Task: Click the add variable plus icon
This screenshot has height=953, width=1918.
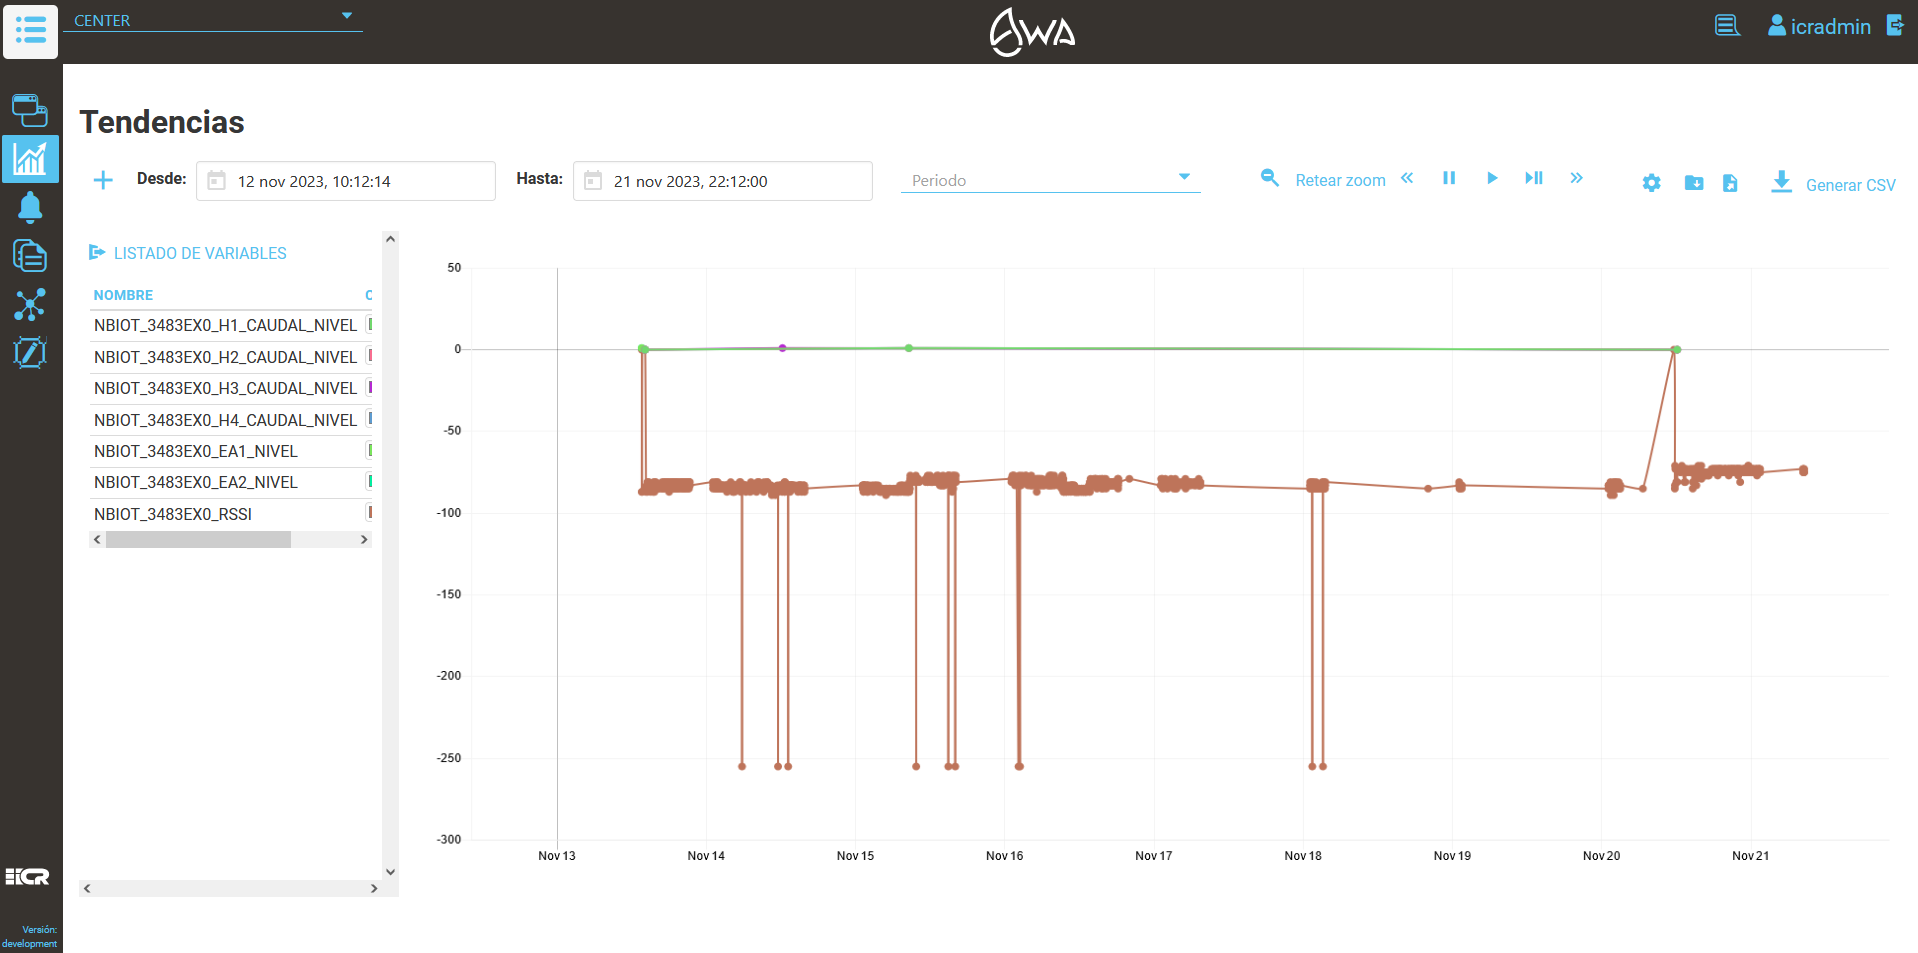Action: (103, 180)
